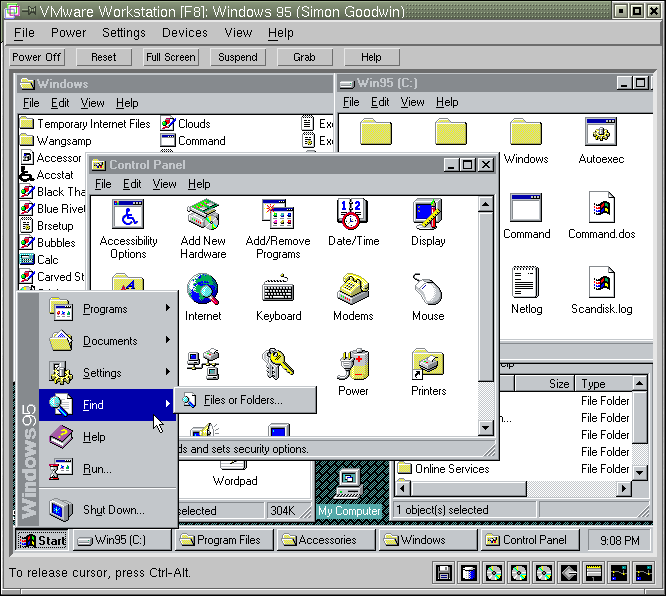Open the Printers folder icon
Viewport: 666px width, 596px height.
[x=428, y=373]
